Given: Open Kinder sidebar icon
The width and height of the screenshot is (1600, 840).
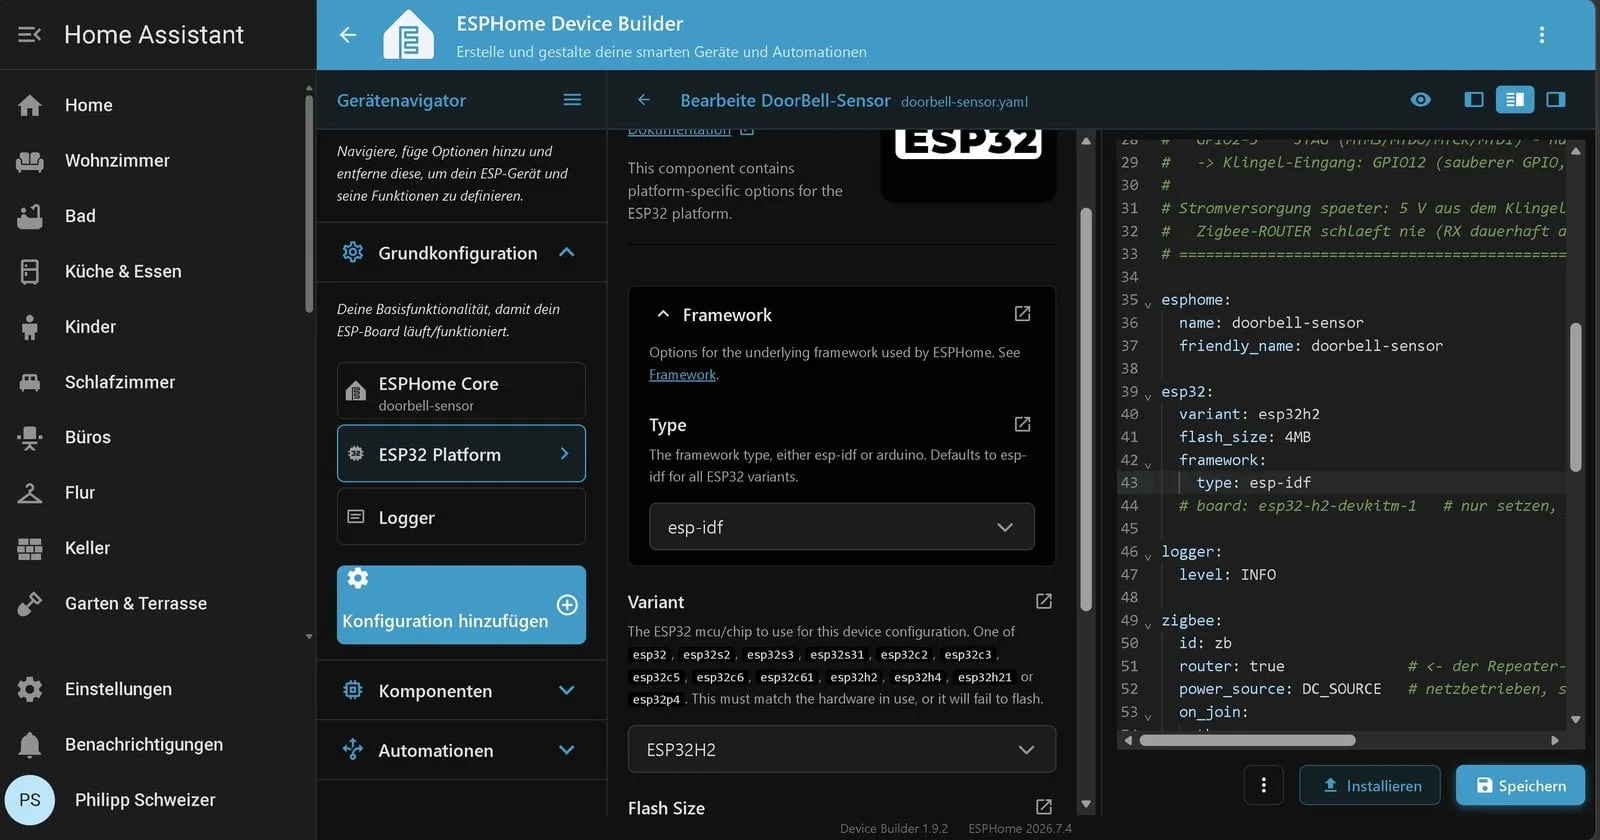Looking at the screenshot, I should pos(30,327).
